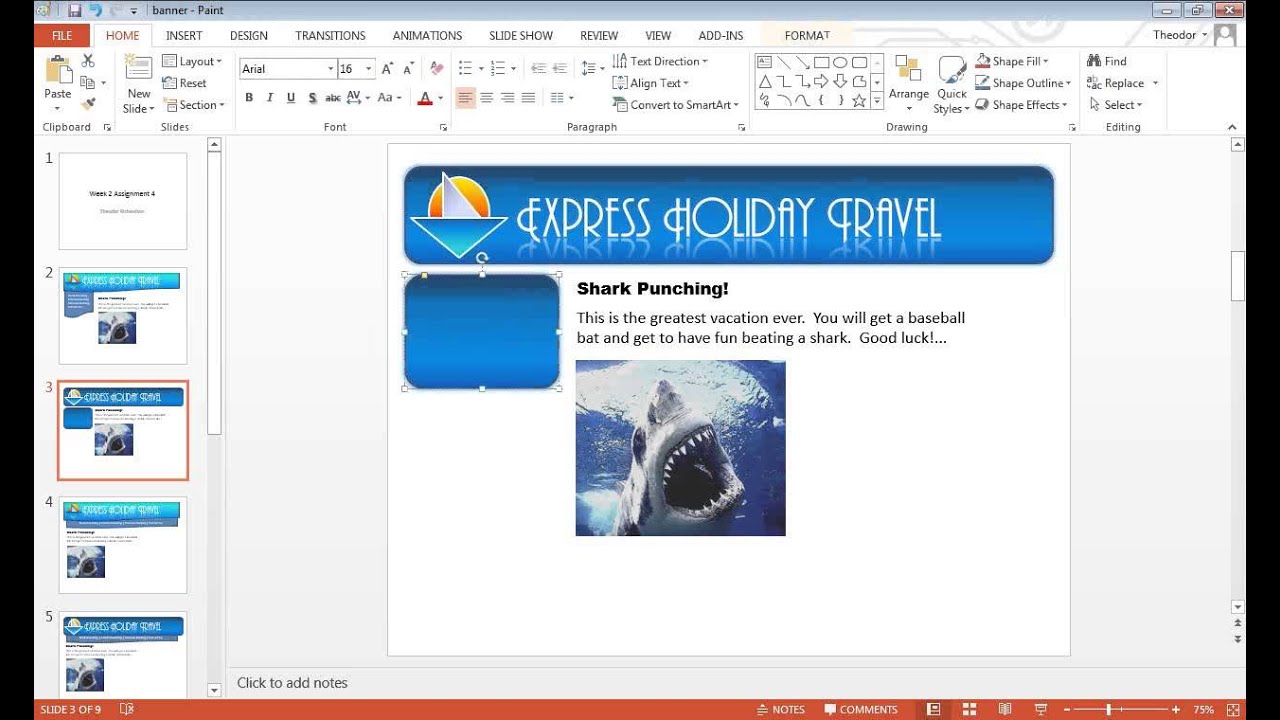The height and width of the screenshot is (720, 1280).
Task: Select the Text Box shape in the gallery
Action: pos(765,62)
